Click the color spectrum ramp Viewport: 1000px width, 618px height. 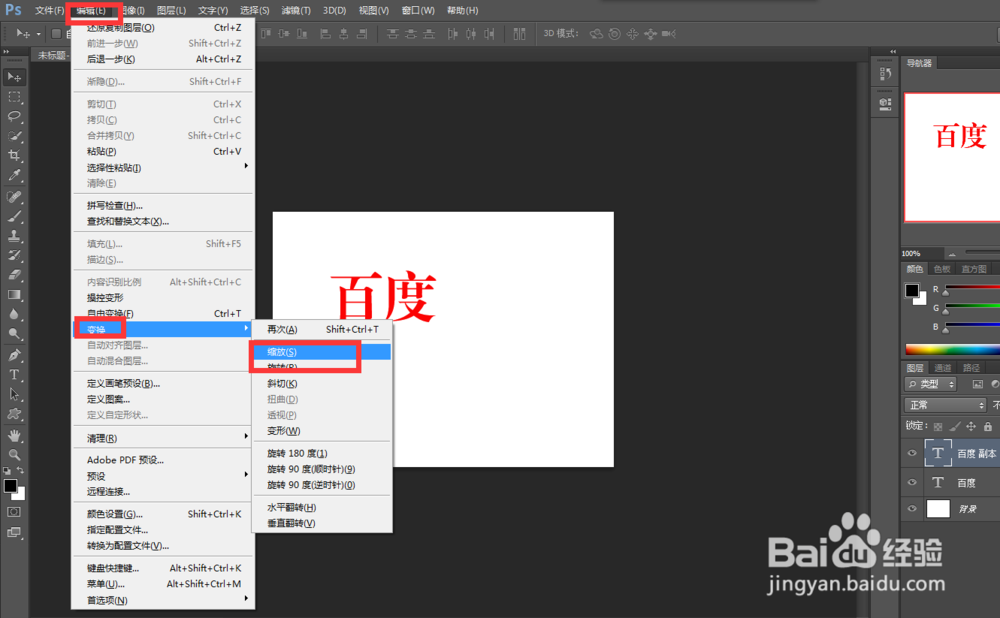[952, 349]
